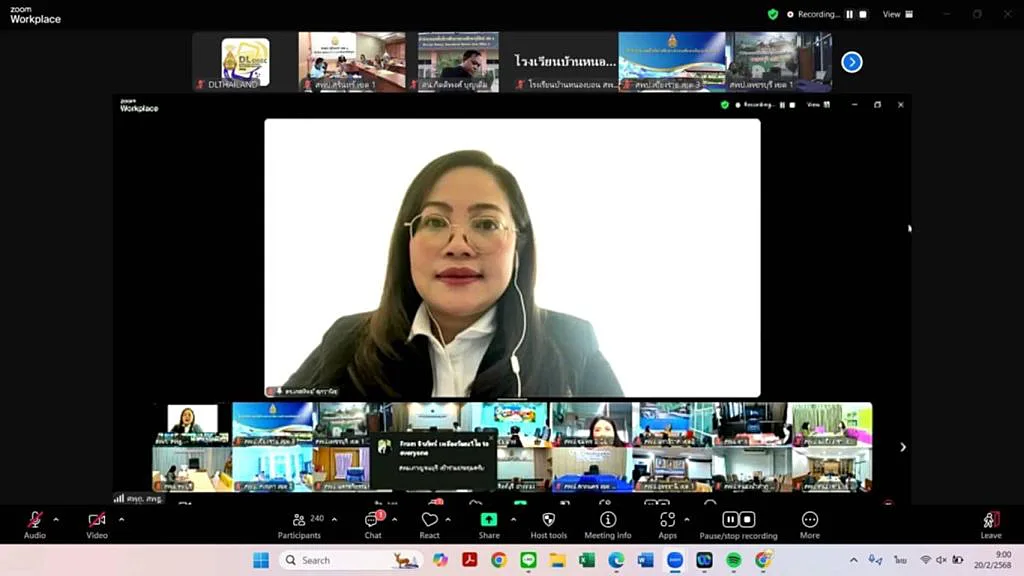
Task: Click the Leave meeting button
Action: point(991,525)
